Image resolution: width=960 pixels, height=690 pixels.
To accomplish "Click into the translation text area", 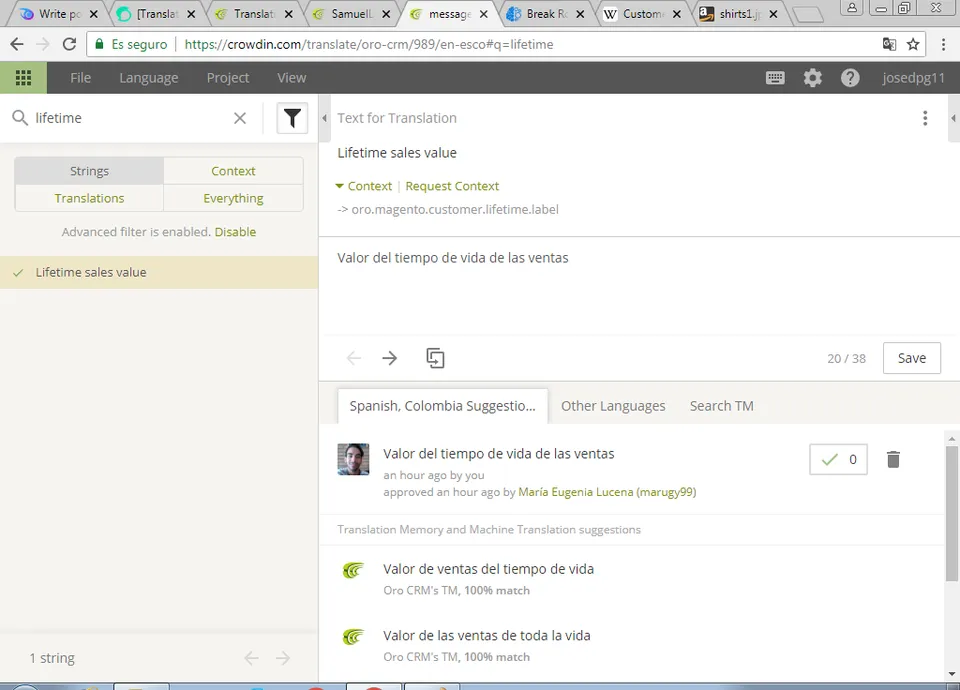I will click(x=639, y=285).
